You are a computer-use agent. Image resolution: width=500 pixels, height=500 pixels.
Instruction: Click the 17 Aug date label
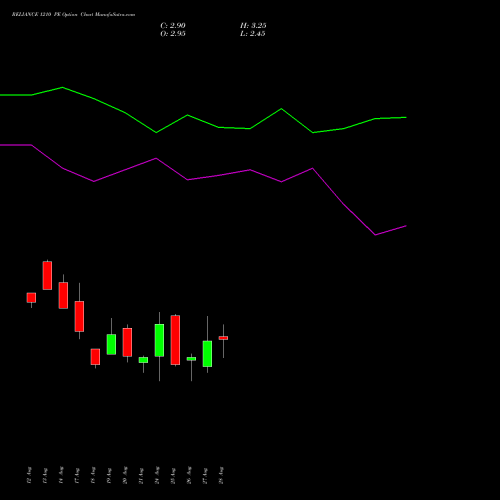pos(77,475)
